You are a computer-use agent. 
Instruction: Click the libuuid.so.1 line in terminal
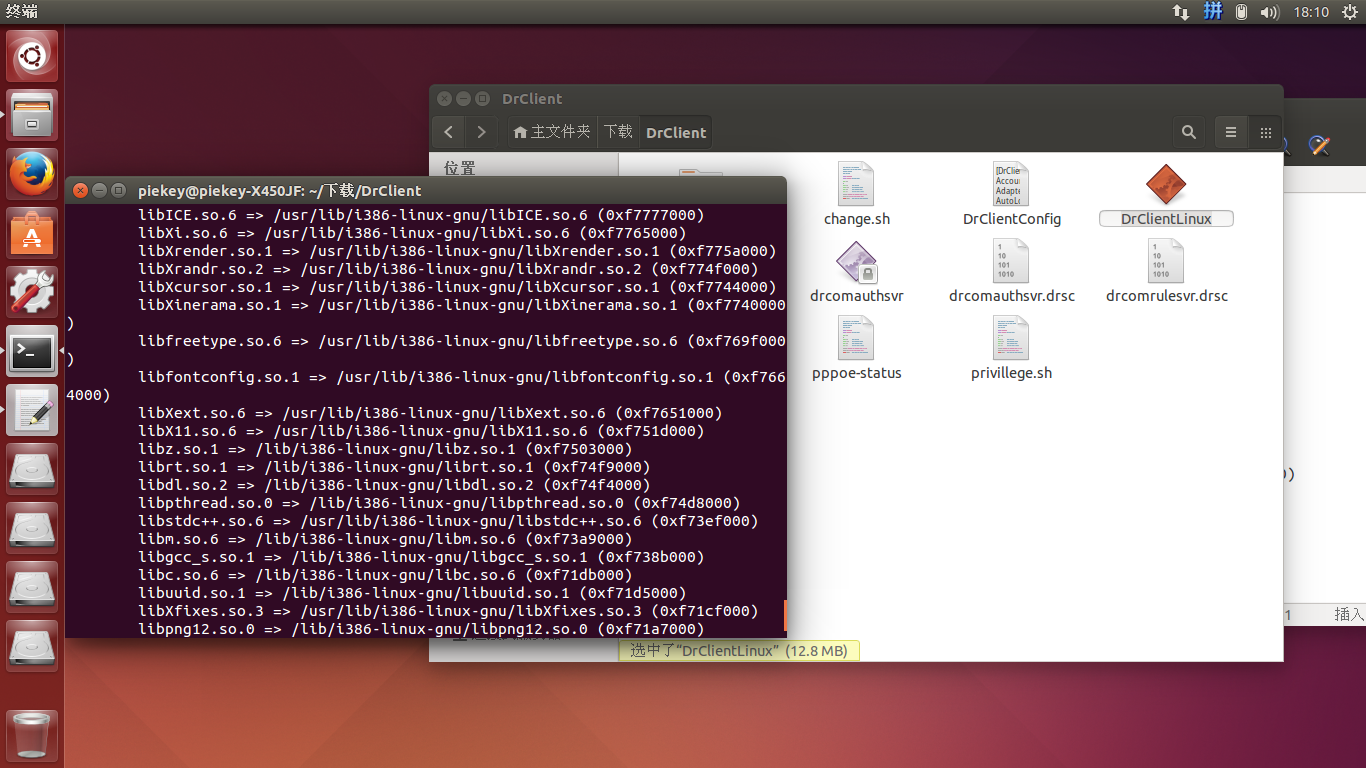click(412, 593)
